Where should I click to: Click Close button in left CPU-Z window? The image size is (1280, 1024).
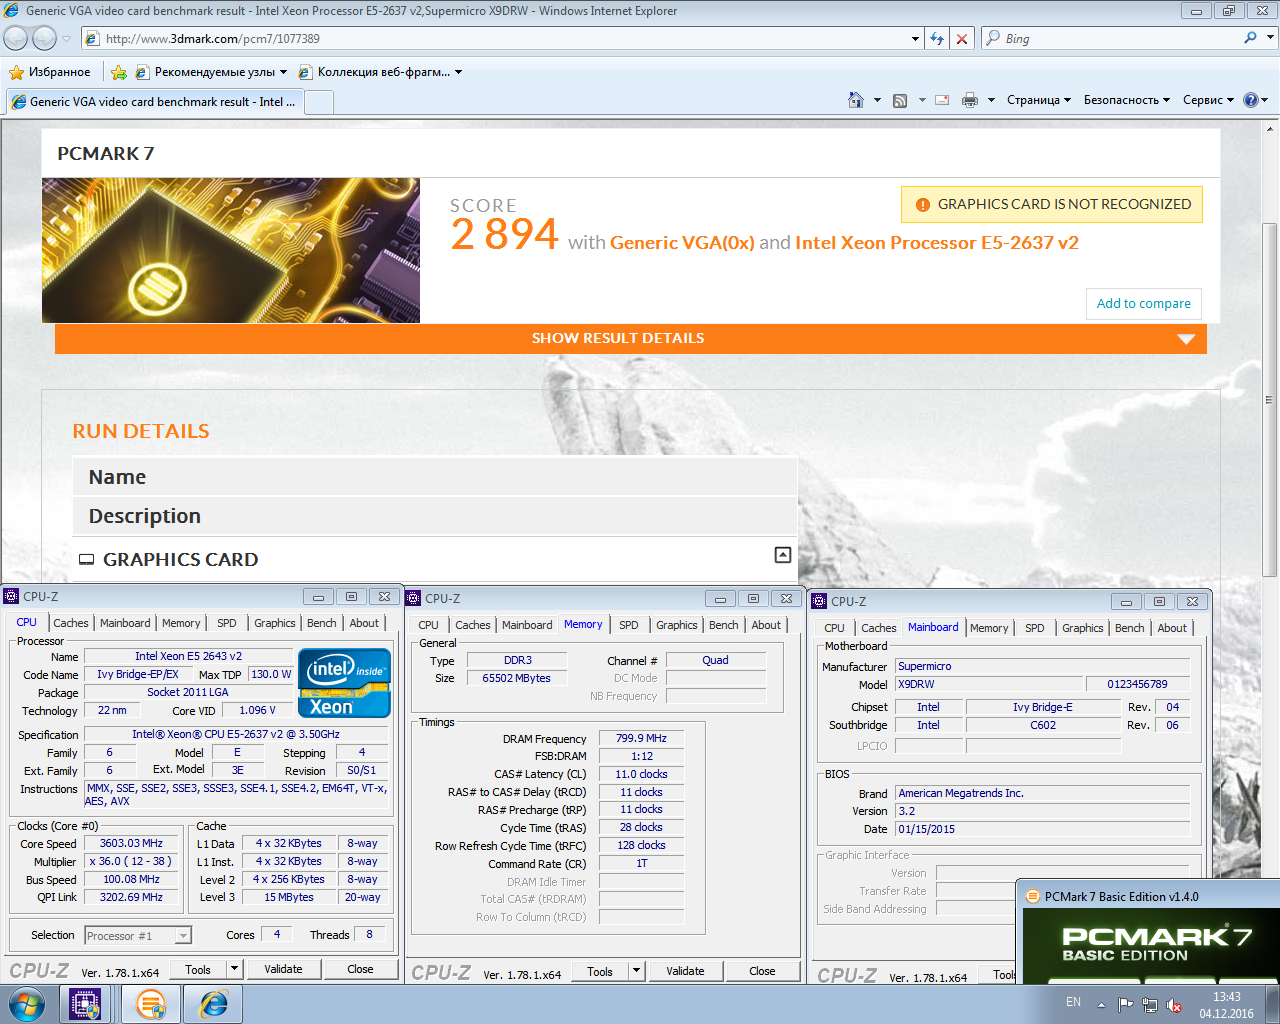360,969
